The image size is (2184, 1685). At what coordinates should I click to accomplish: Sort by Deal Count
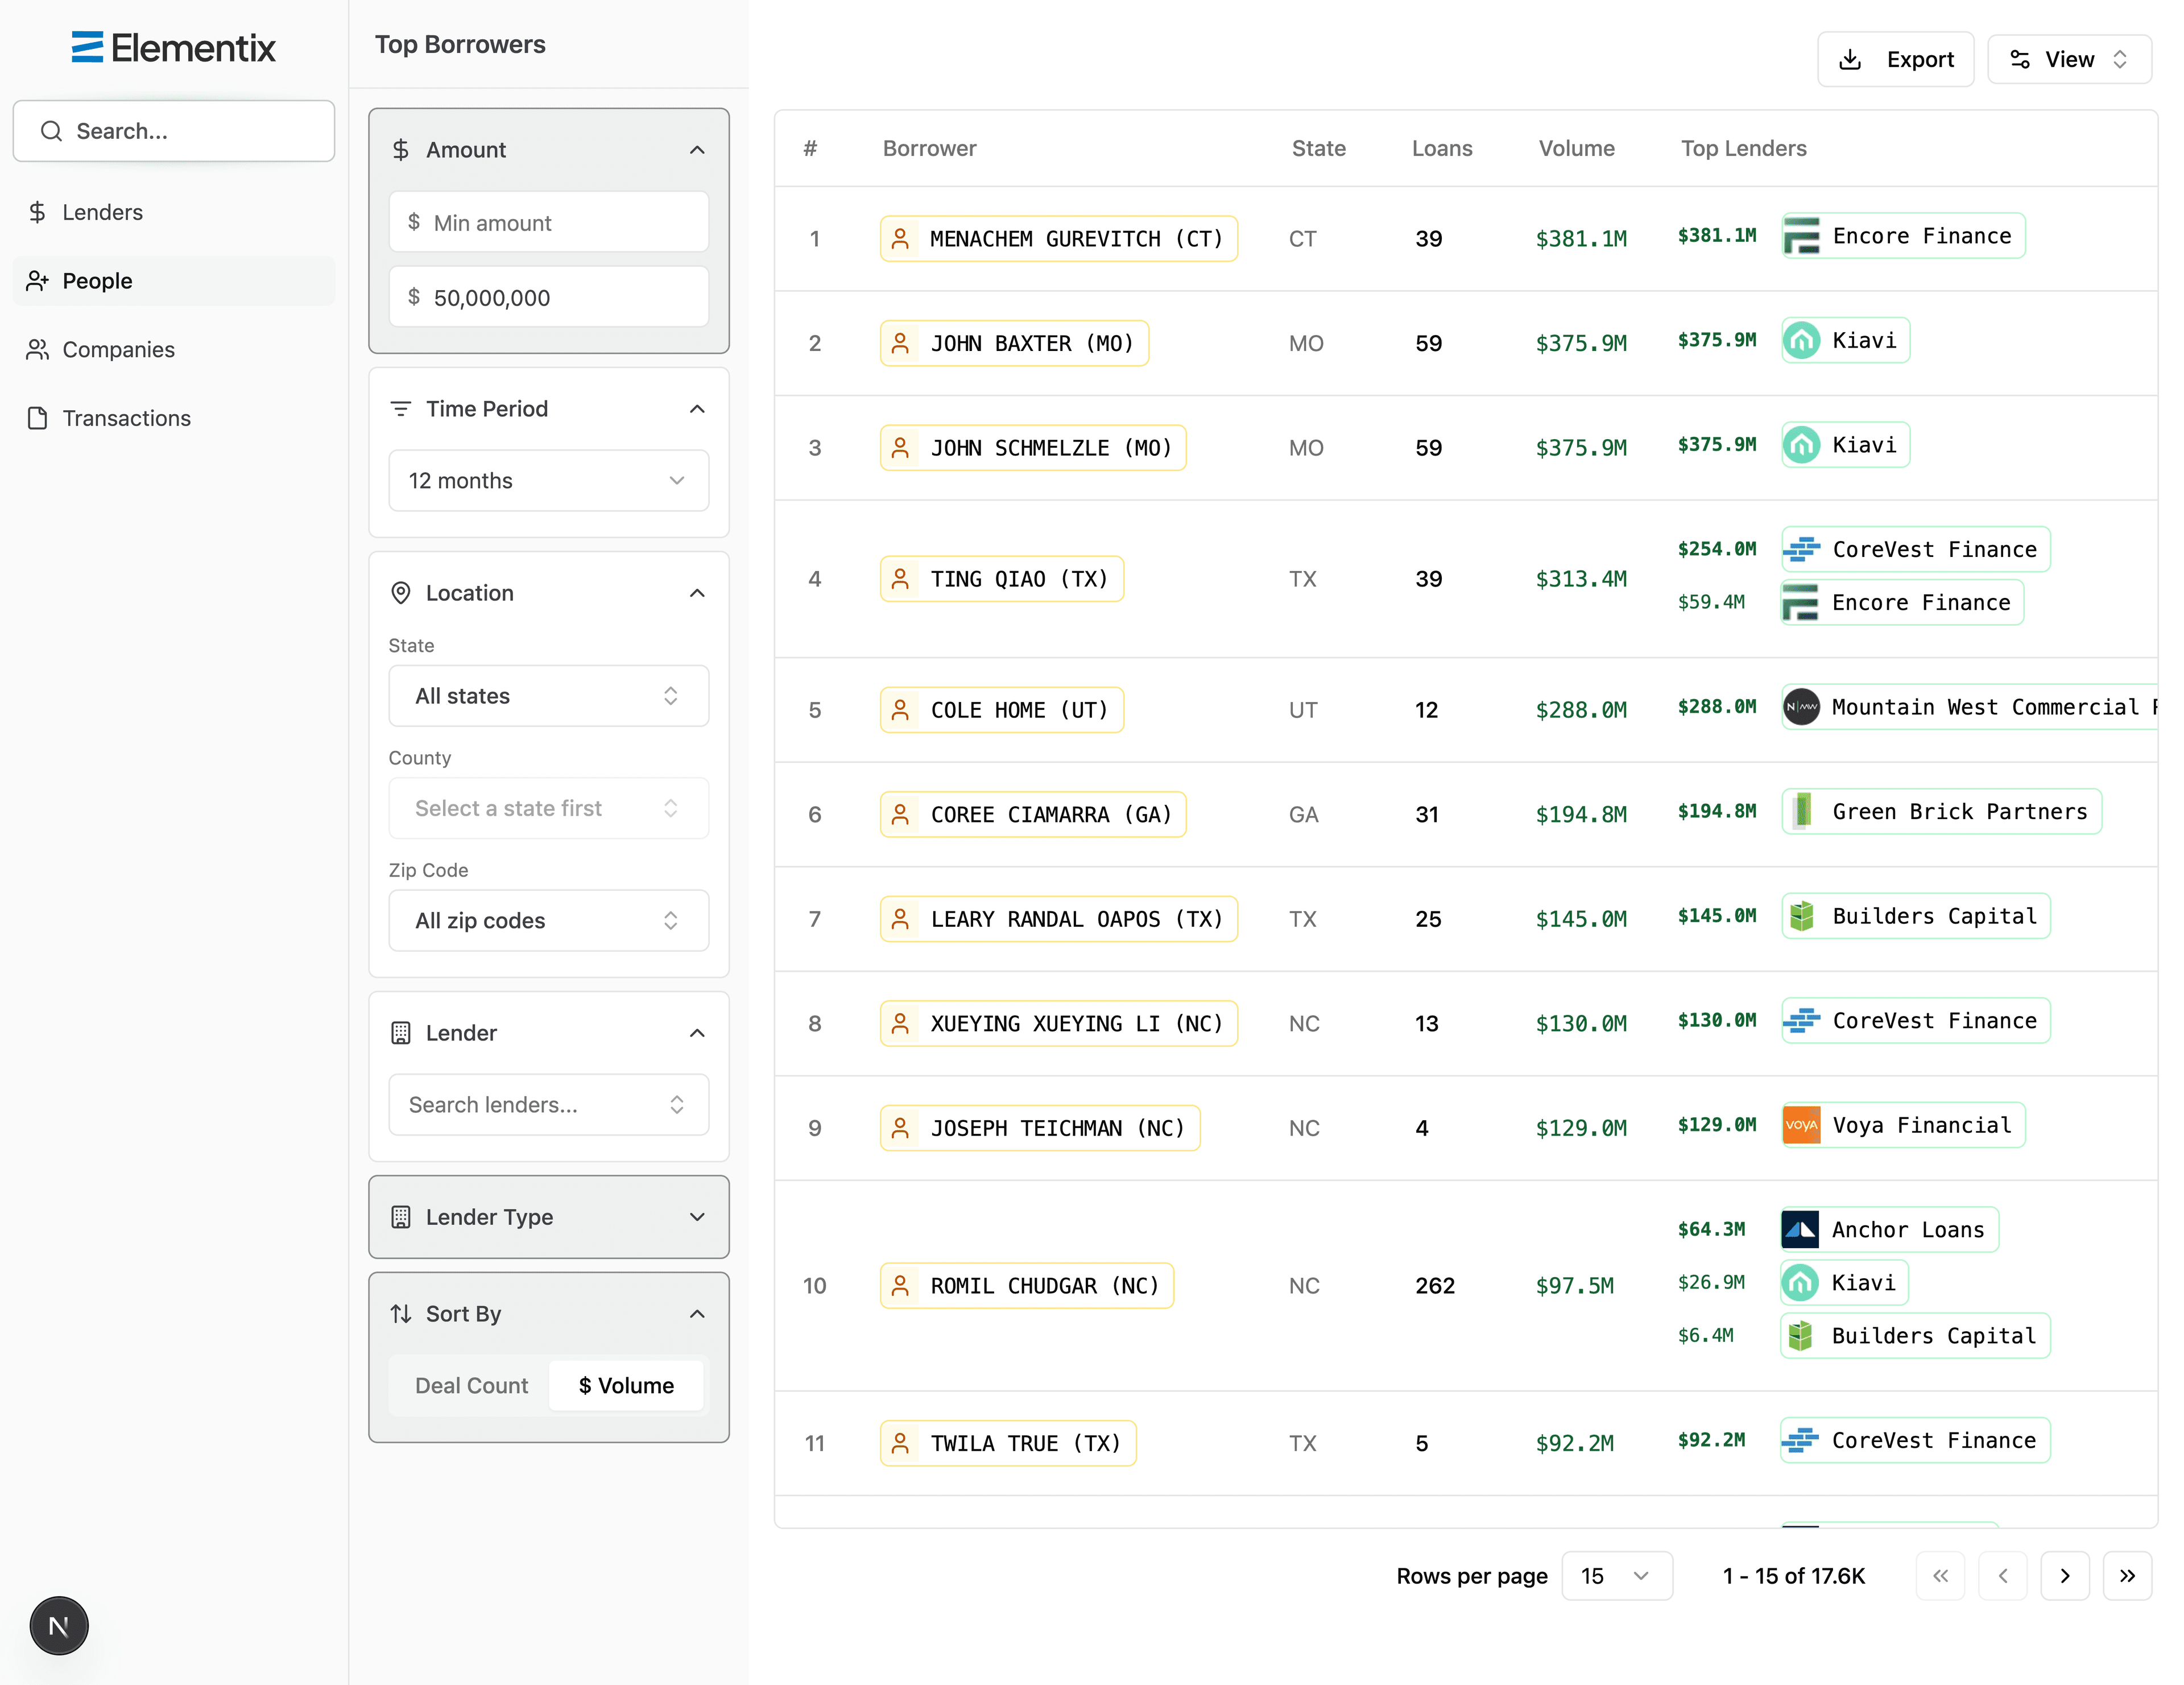[471, 1385]
